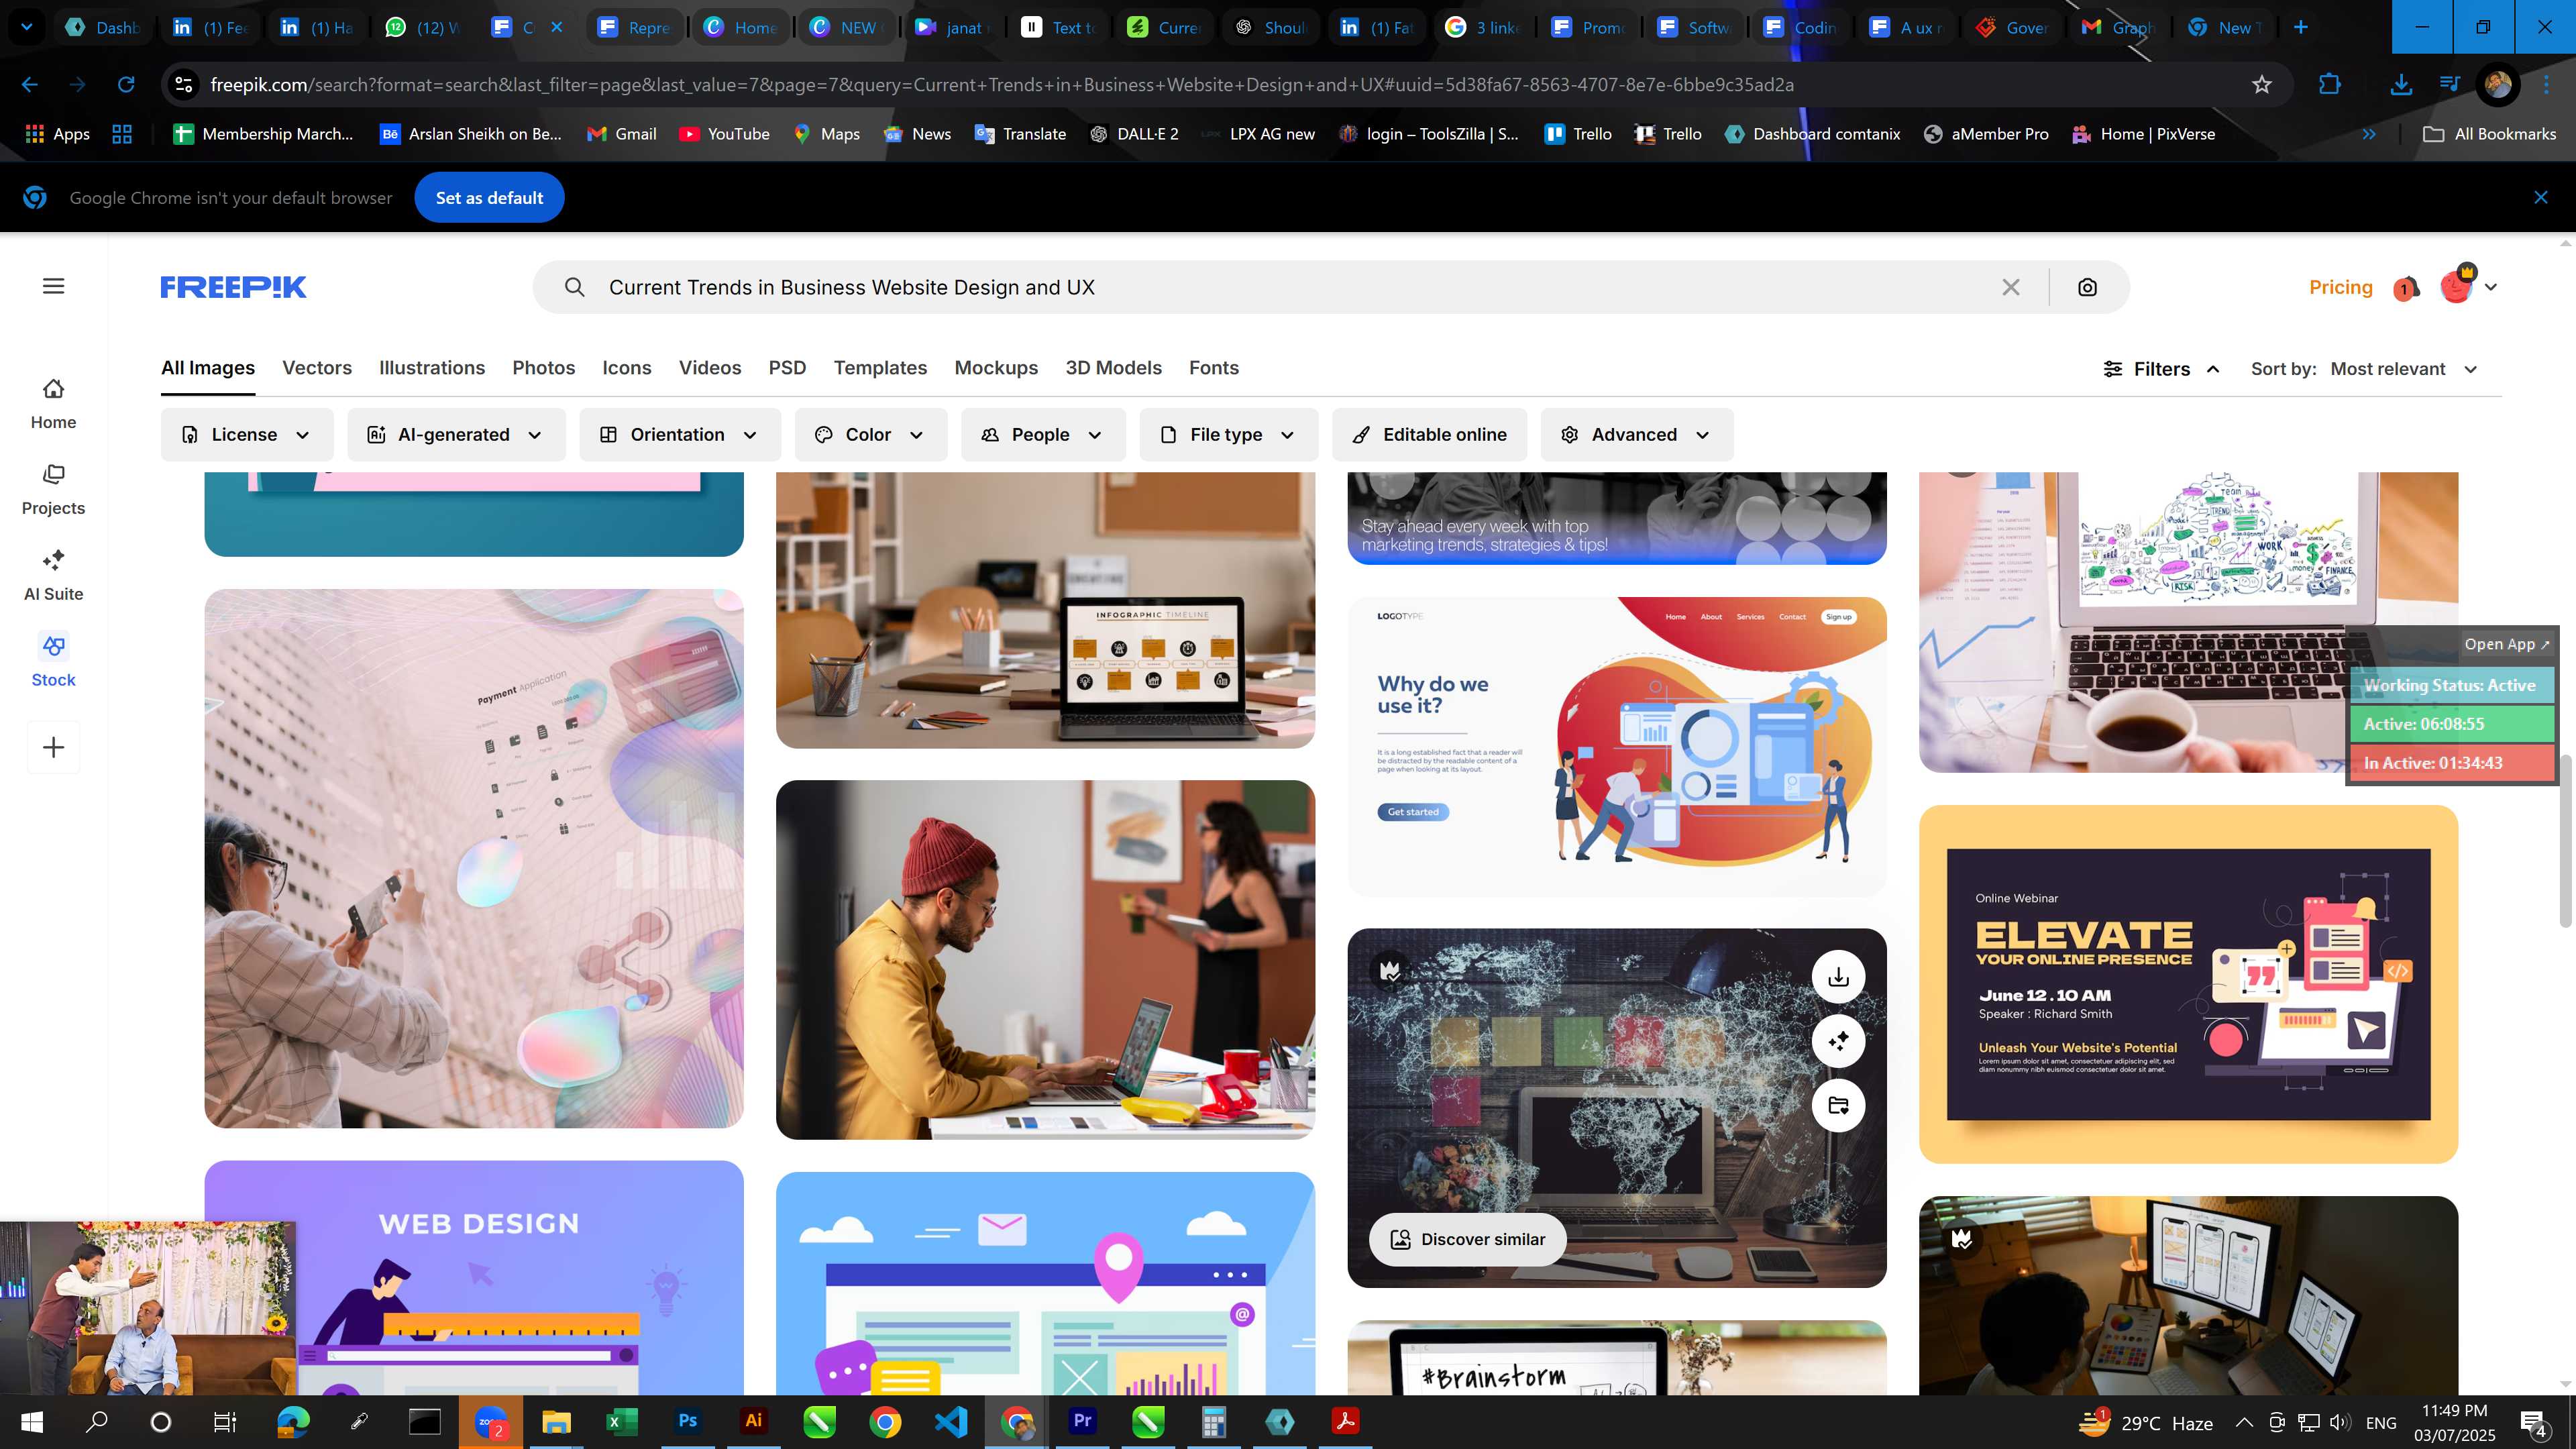The height and width of the screenshot is (1449, 2576).
Task: Open AI Suite in sidebar
Action: coord(53,575)
